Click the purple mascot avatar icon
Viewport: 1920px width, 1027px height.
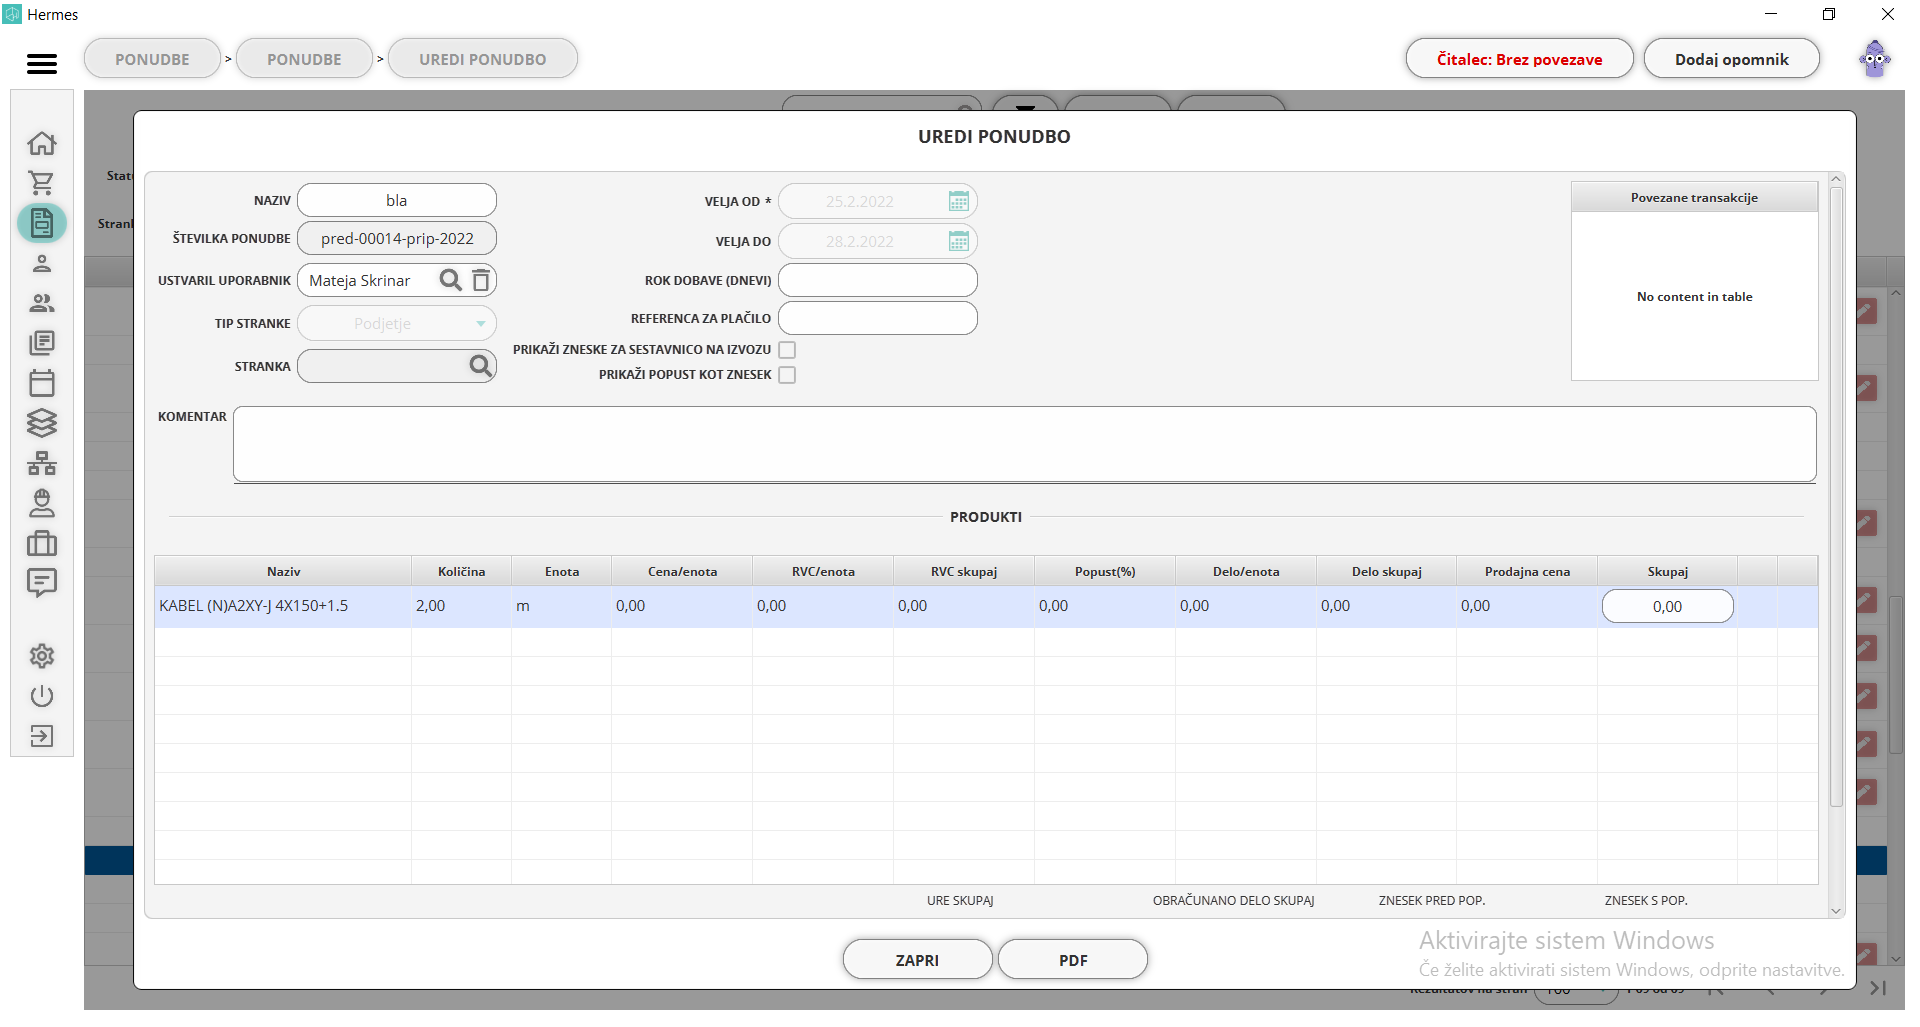[x=1875, y=59]
